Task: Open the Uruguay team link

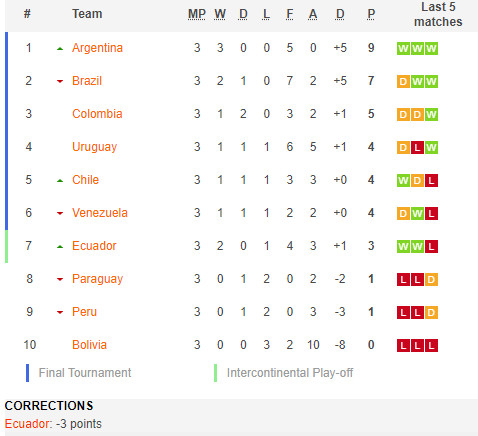Action: click(94, 147)
